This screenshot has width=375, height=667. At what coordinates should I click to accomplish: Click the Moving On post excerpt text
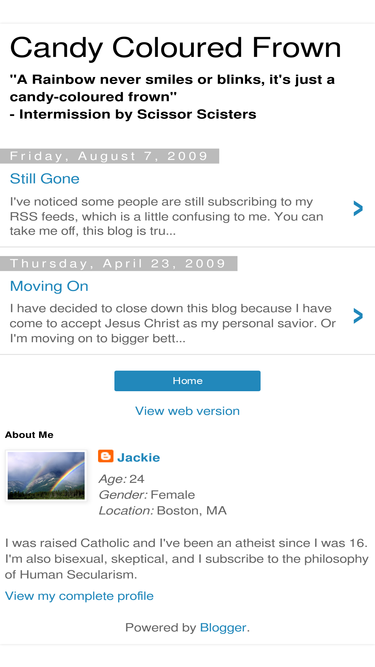[x=173, y=323]
